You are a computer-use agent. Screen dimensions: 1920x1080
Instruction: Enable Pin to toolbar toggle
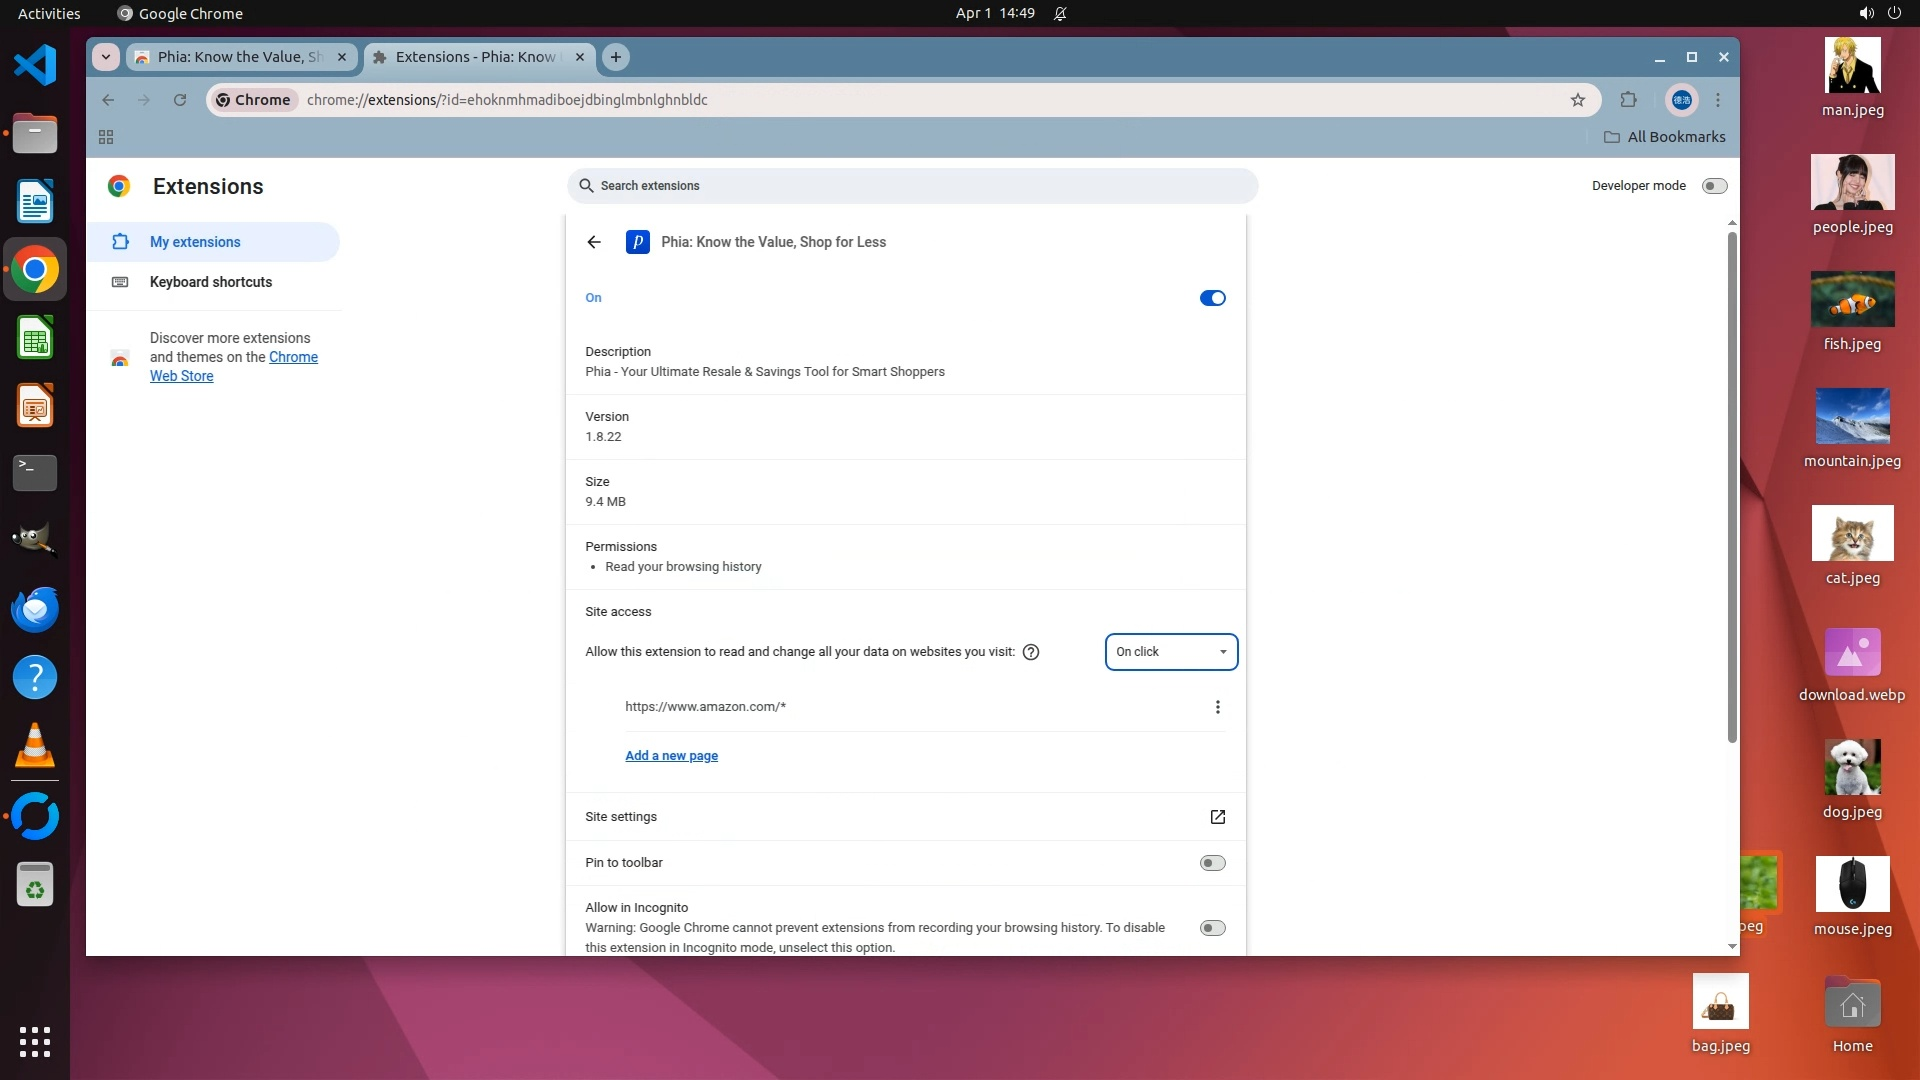pyautogui.click(x=1212, y=863)
